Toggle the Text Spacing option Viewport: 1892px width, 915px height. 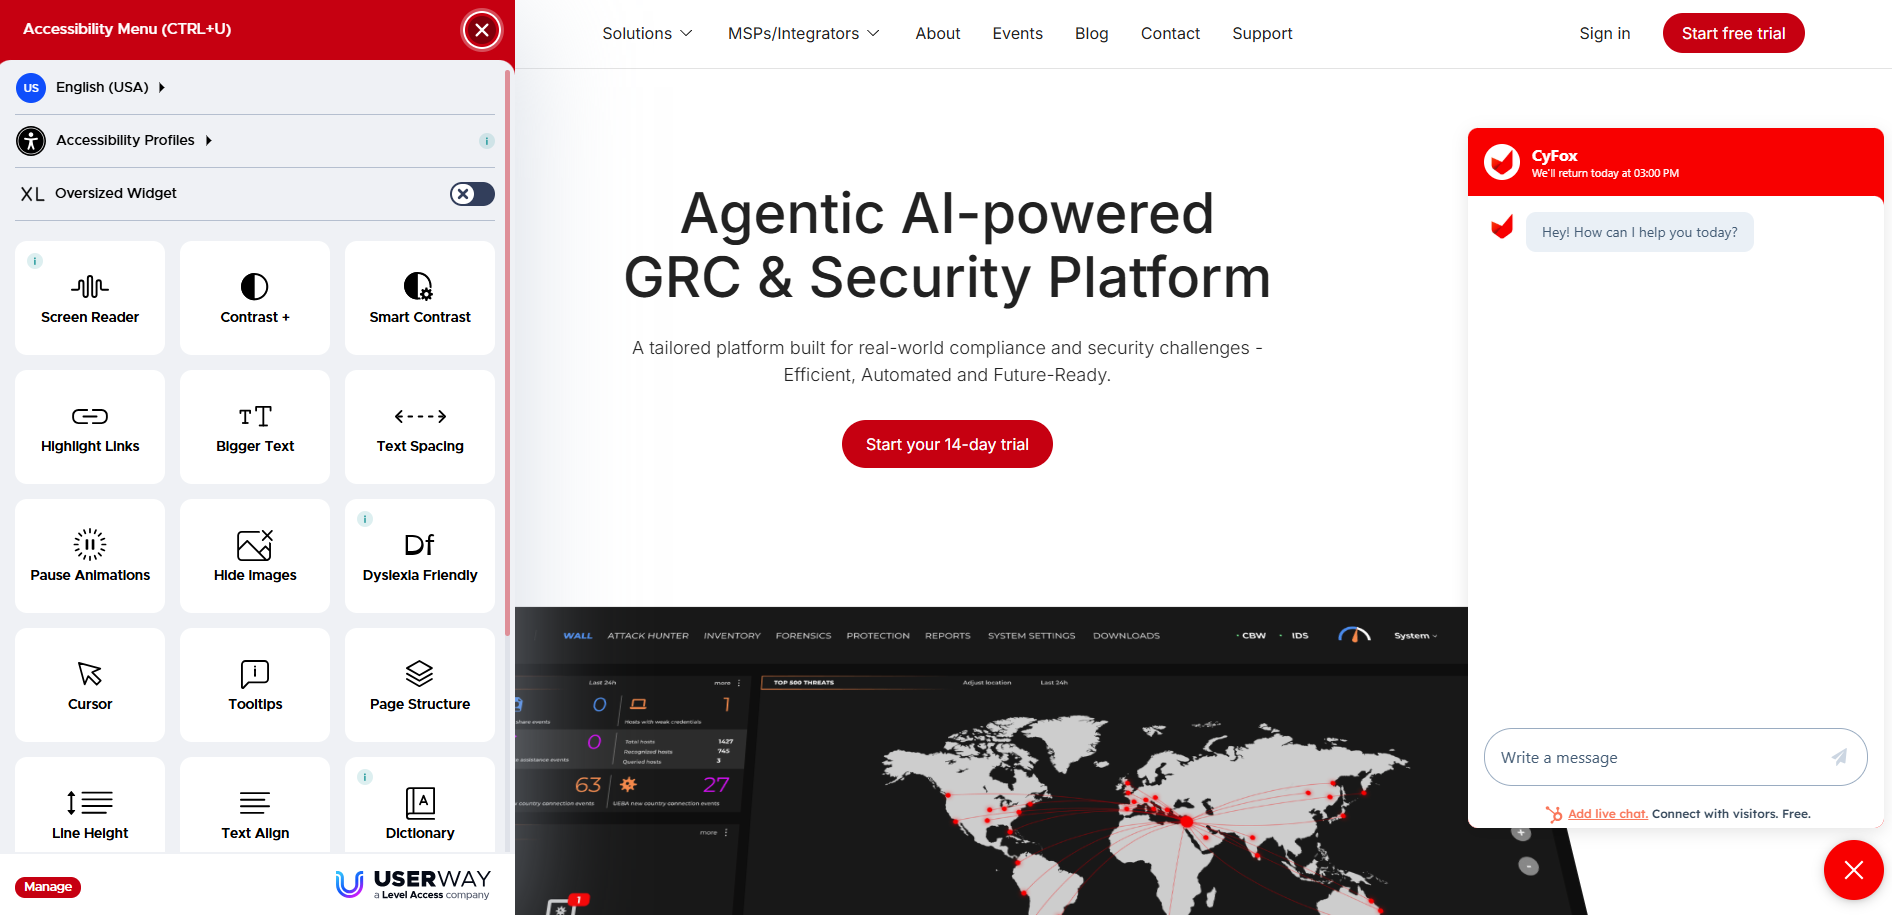coord(420,427)
